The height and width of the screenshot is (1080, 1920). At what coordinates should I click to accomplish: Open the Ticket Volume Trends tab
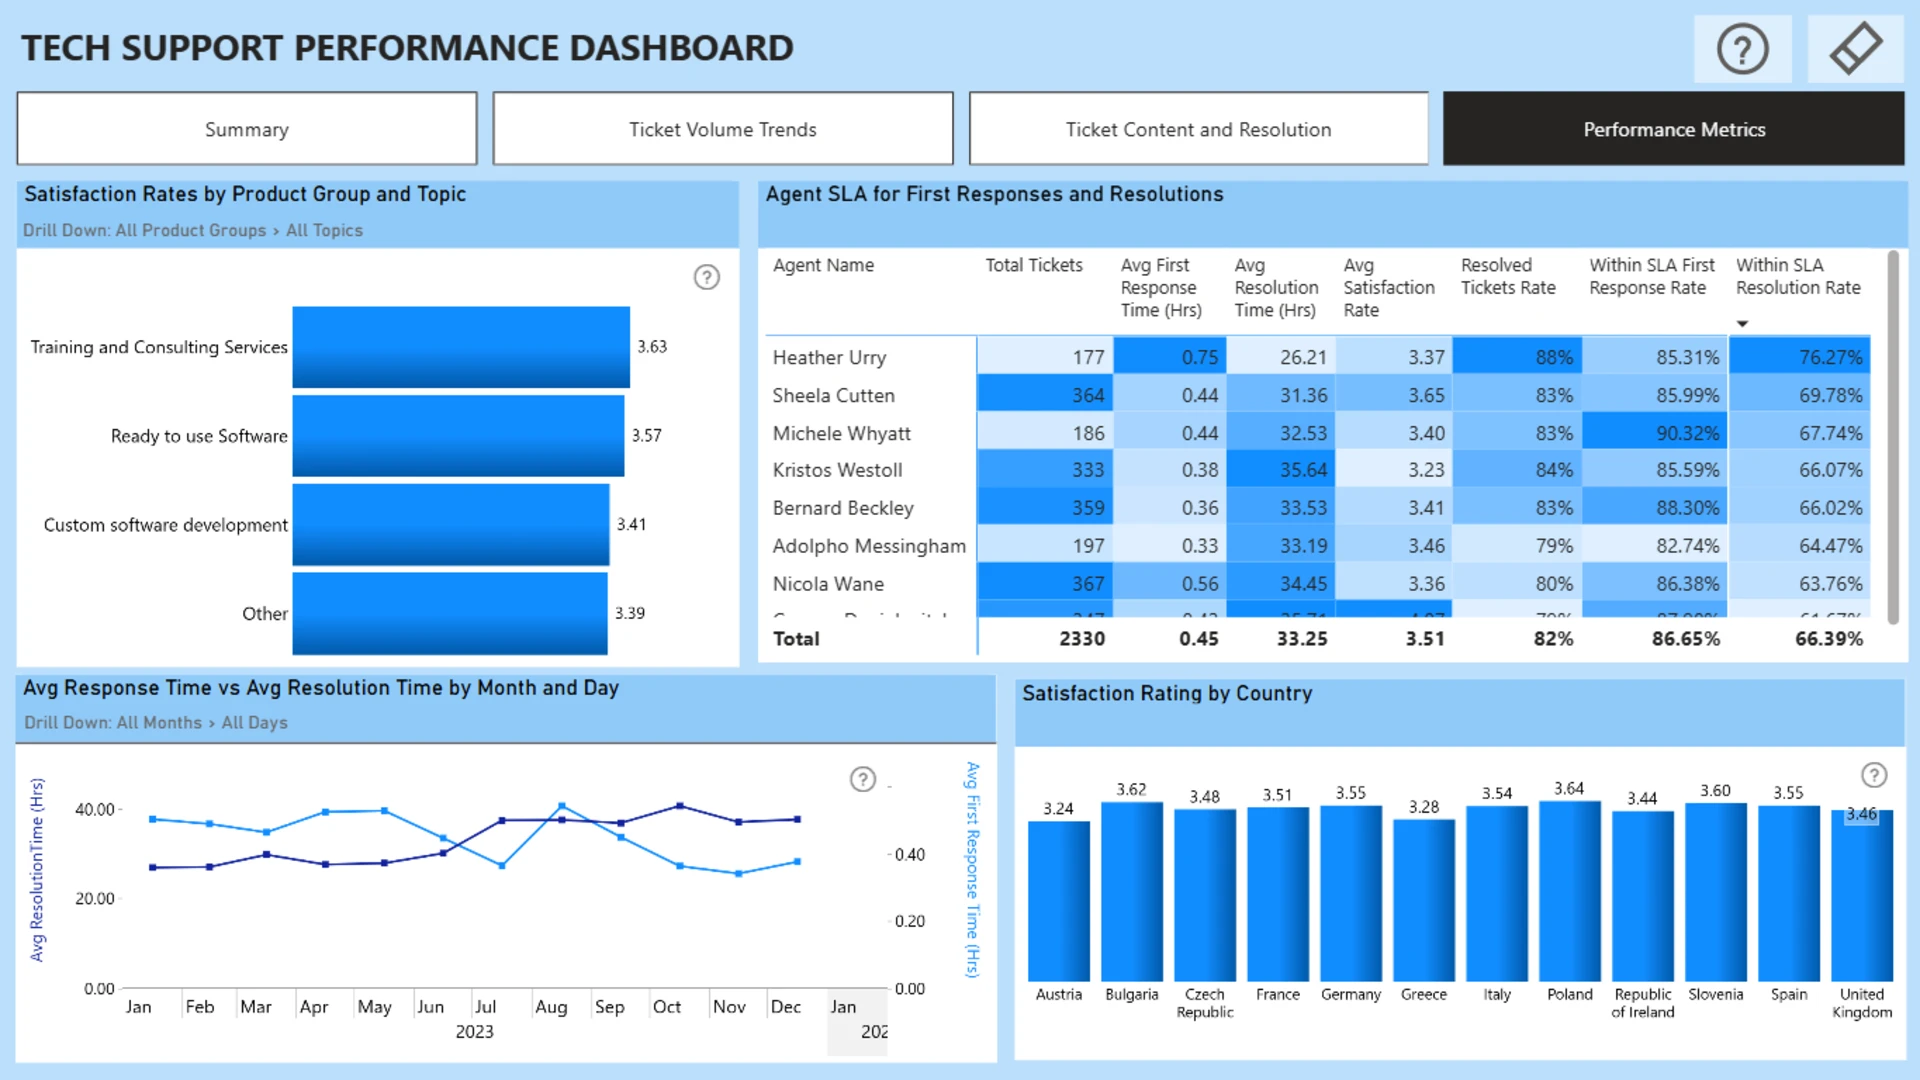point(722,129)
